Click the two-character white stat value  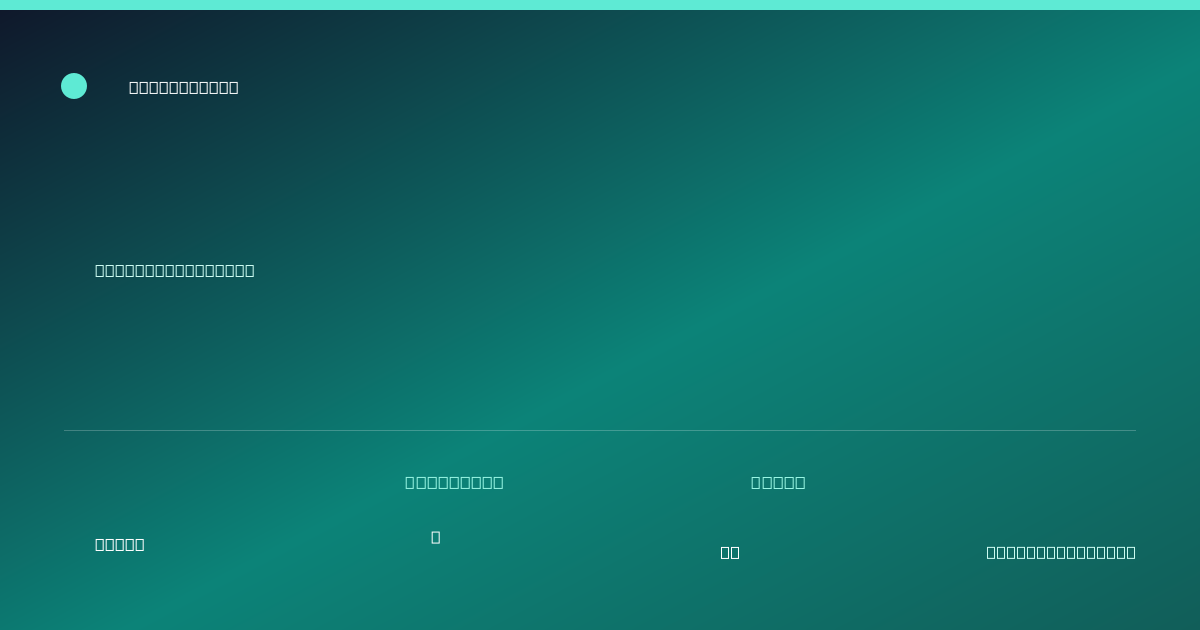[x=730, y=552]
